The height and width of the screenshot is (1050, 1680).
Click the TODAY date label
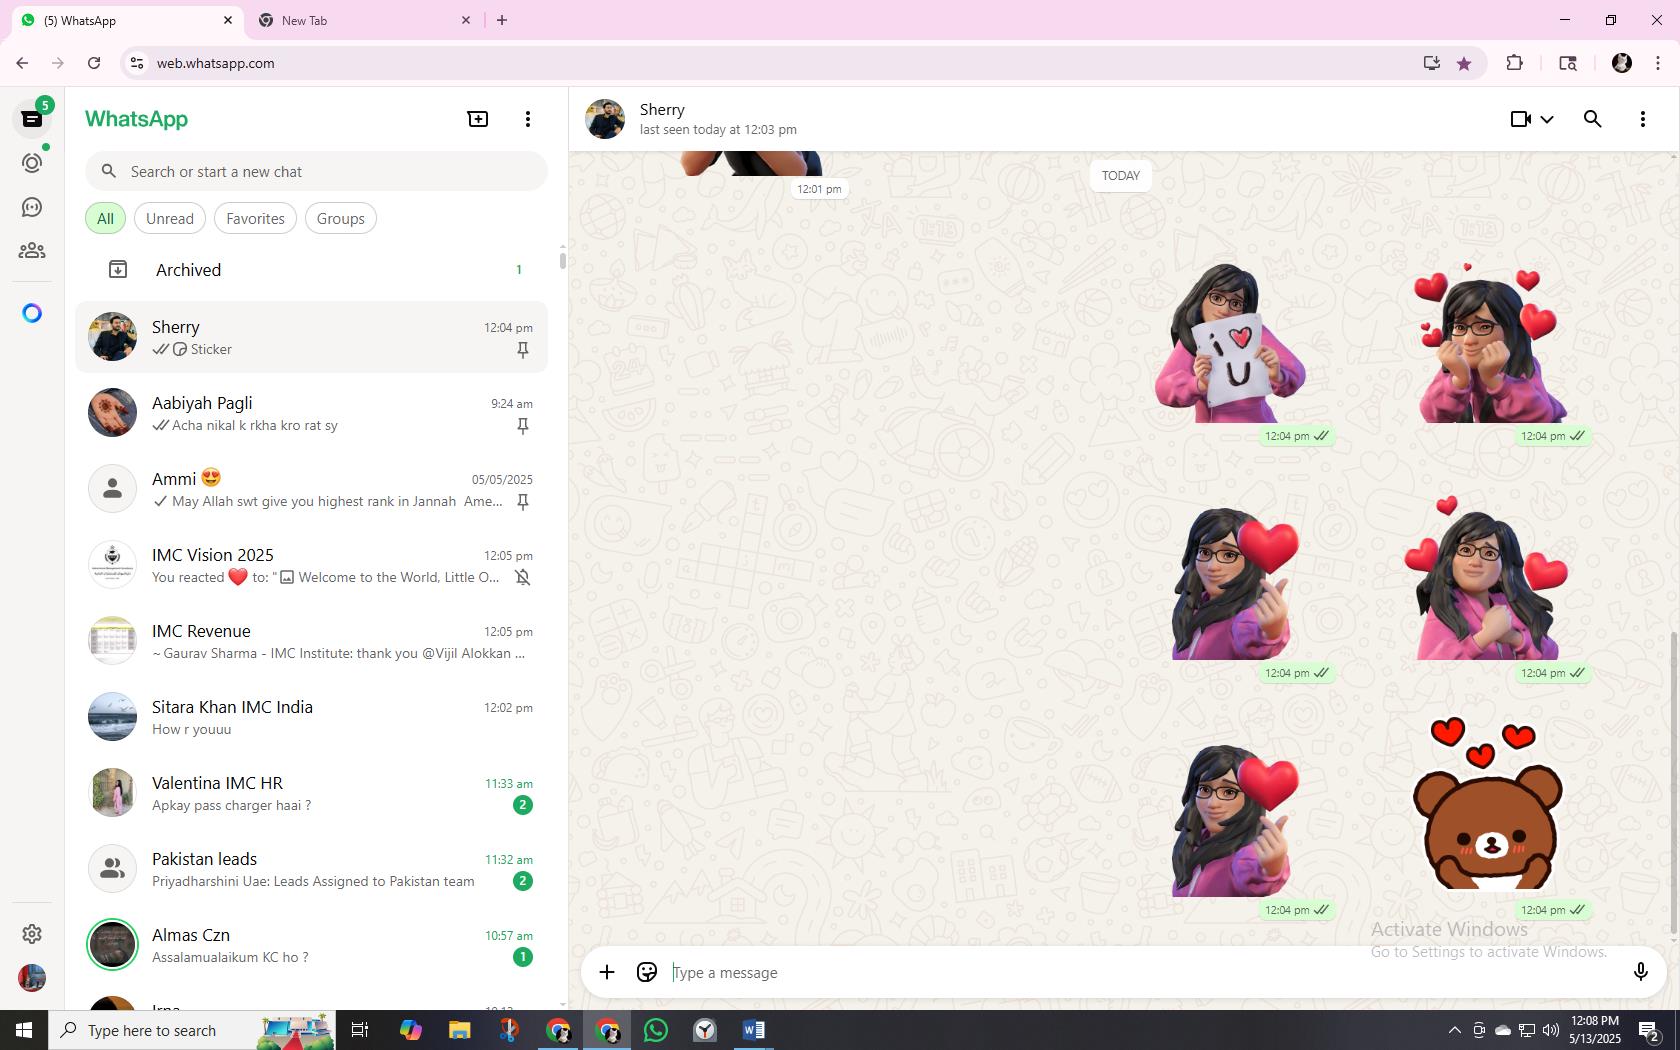click(1121, 176)
